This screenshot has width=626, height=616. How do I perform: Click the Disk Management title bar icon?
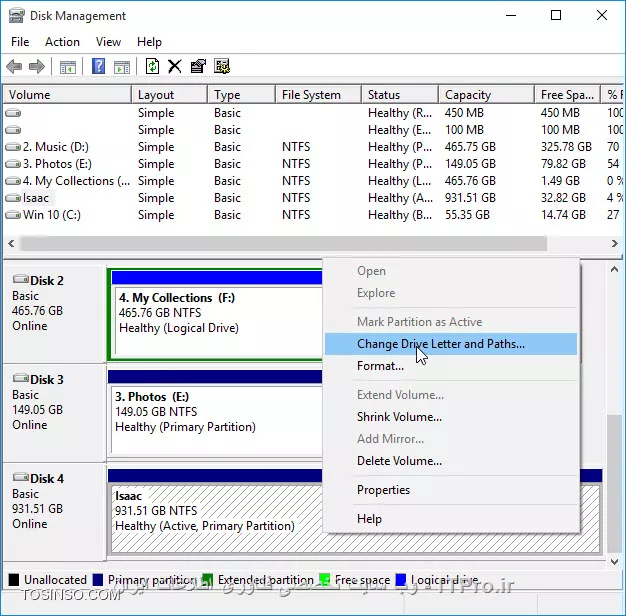pyautogui.click(x=16, y=16)
